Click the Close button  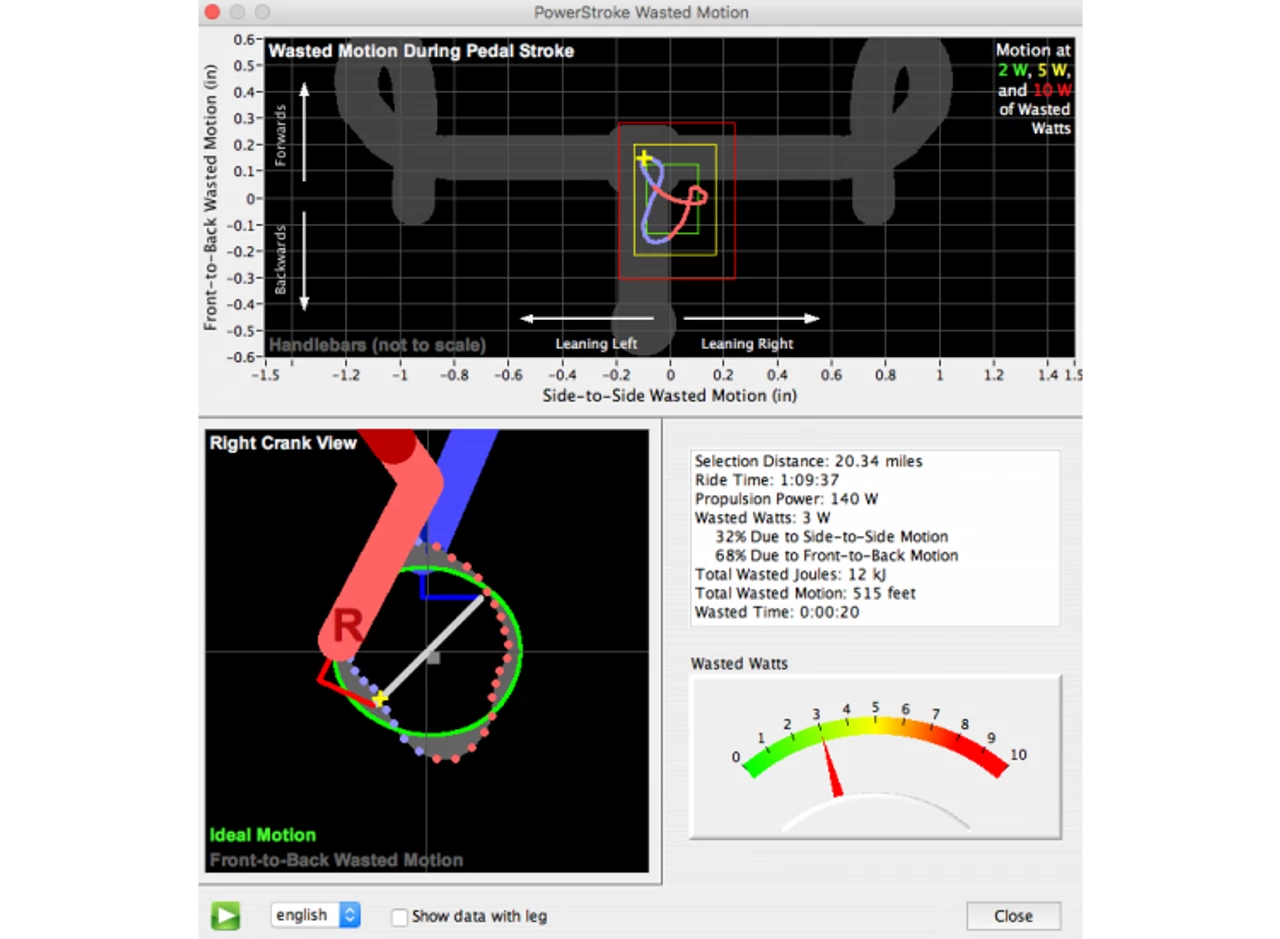pos(1013,916)
